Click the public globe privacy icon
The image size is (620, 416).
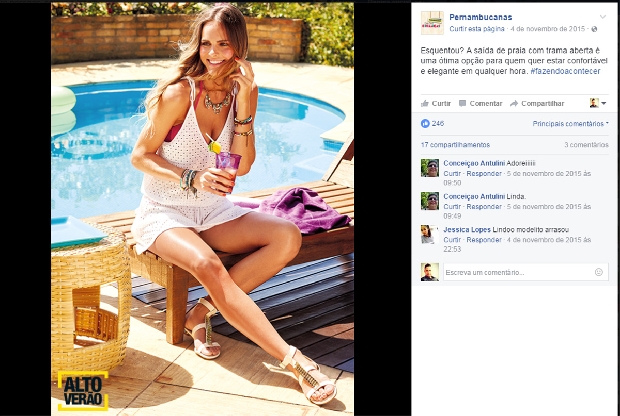(594, 29)
